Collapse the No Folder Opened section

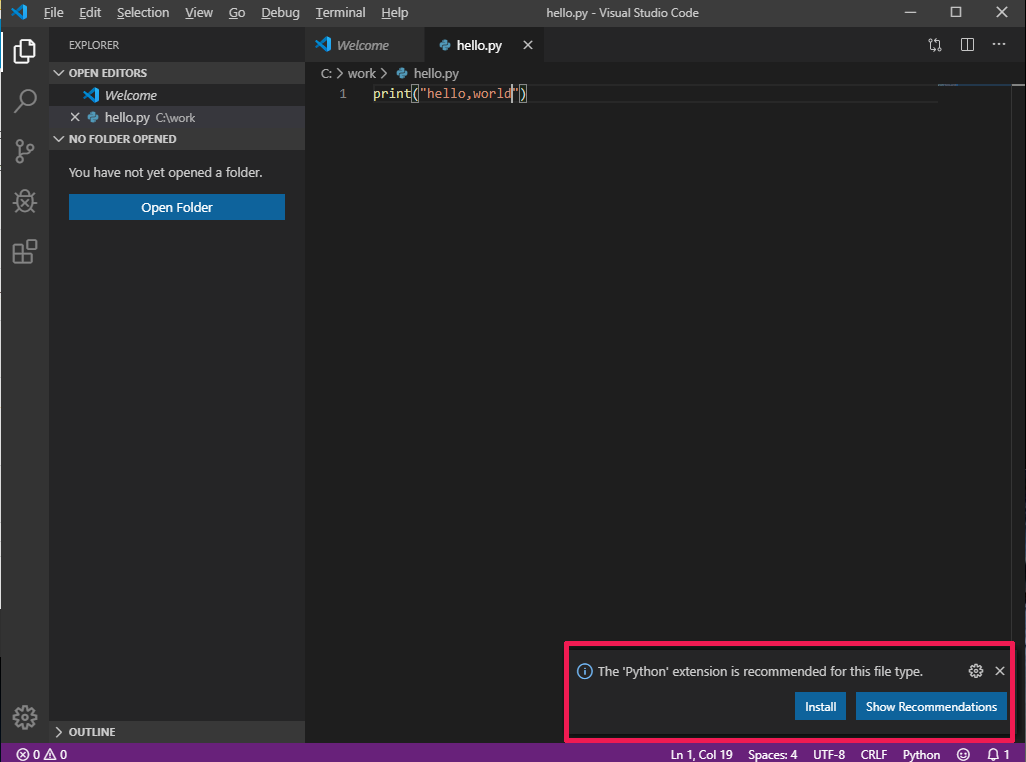coord(59,139)
